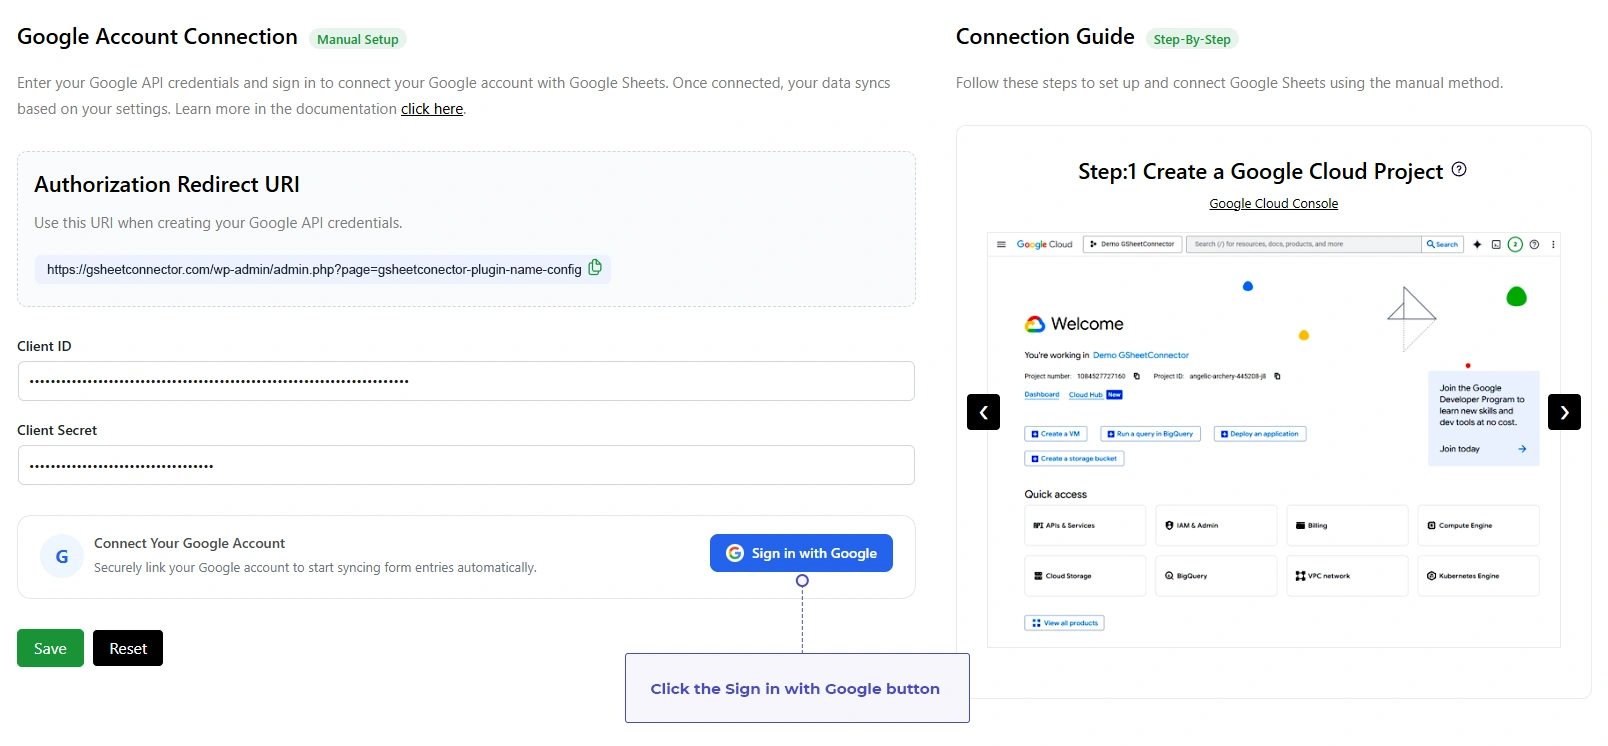The height and width of the screenshot is (746, 1608).
Task: Click the 'Manual Setup' badge
Action: pos(358,39)
